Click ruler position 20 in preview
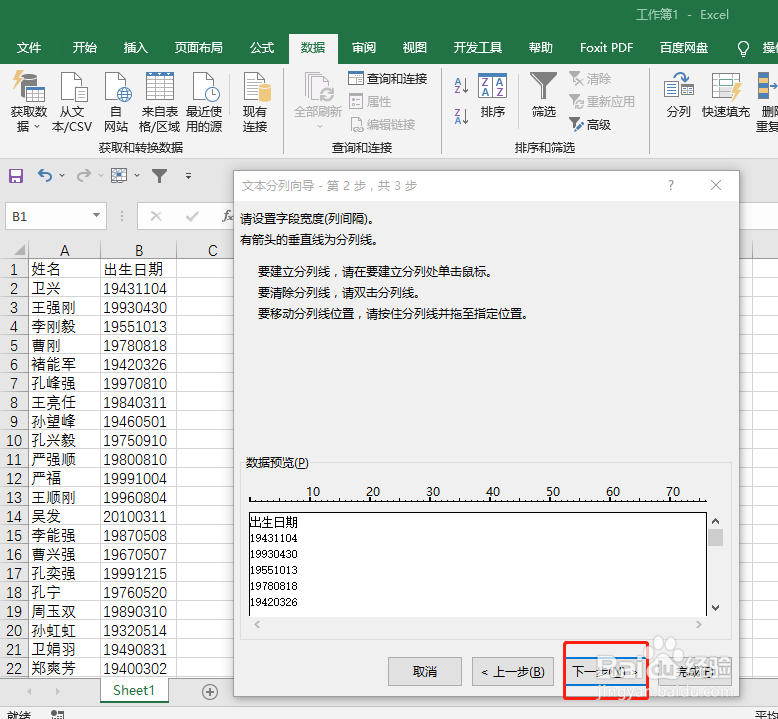This screenshot has width=778, height=719. [370, 499]
